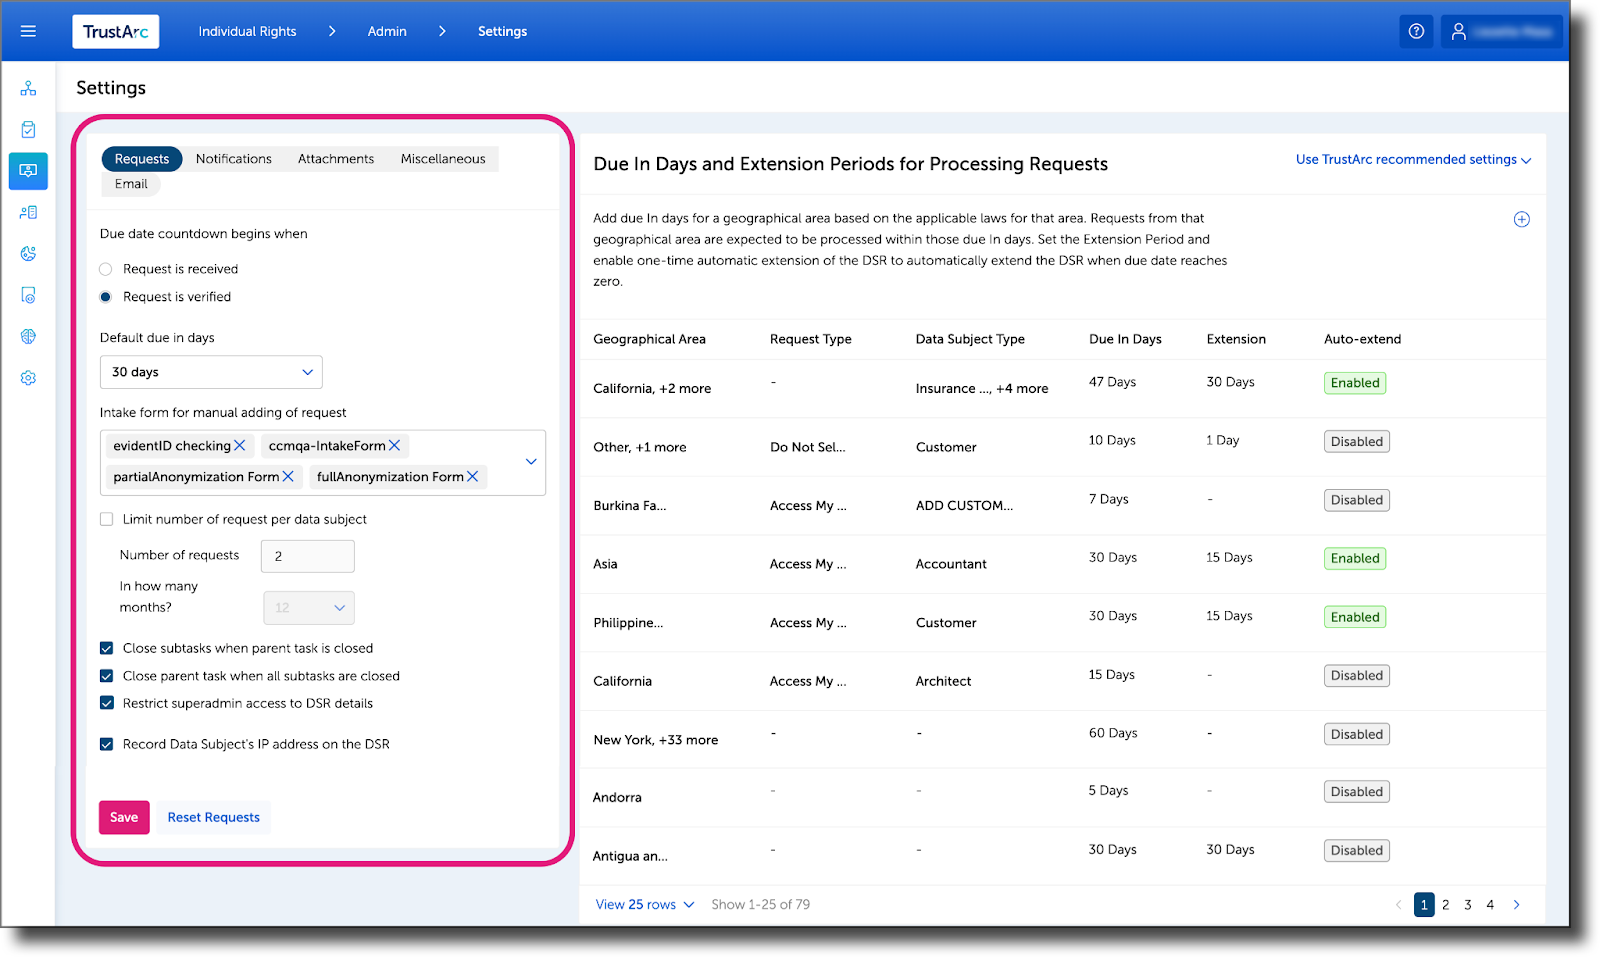This screenshot has height=957, width=1600.
Task: Expand the intake form selection dropdown
Action: pos(530,462)
